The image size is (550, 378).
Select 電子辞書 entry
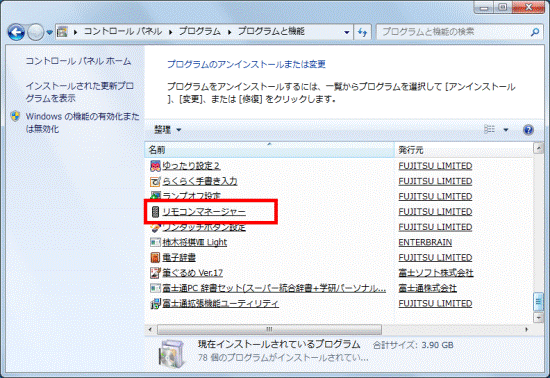pyautogui.click(x=179, y=258)
